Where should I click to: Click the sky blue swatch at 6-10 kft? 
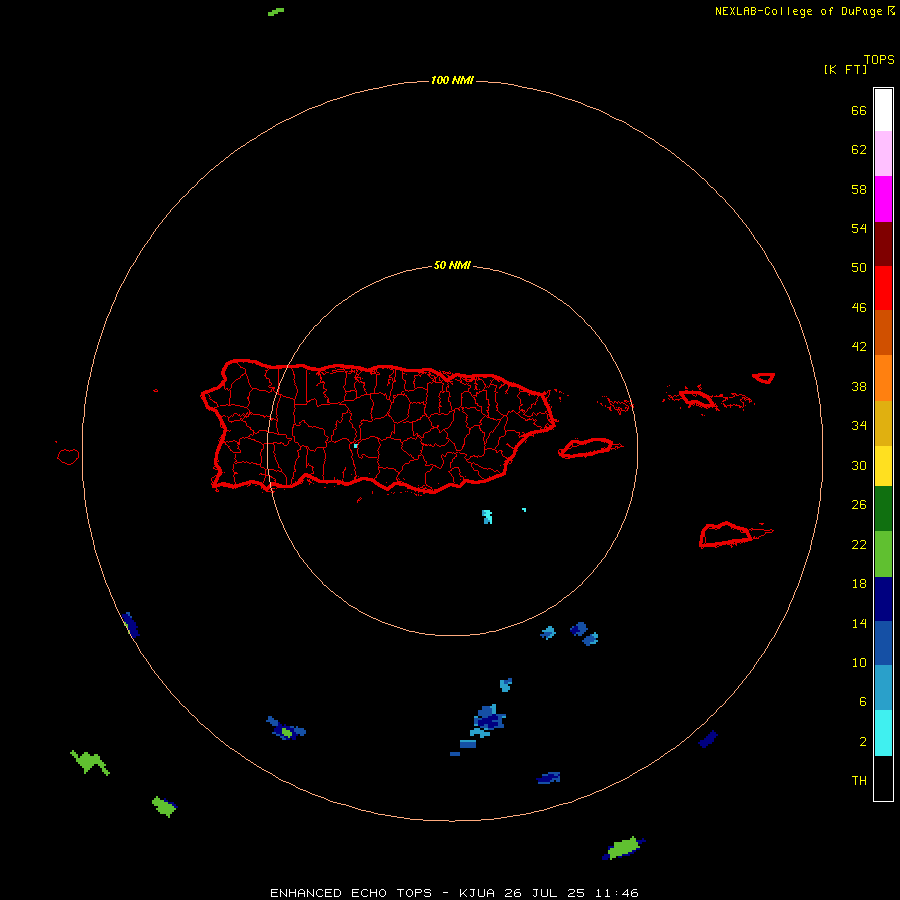pyautogui.click(x=883, y=688)
